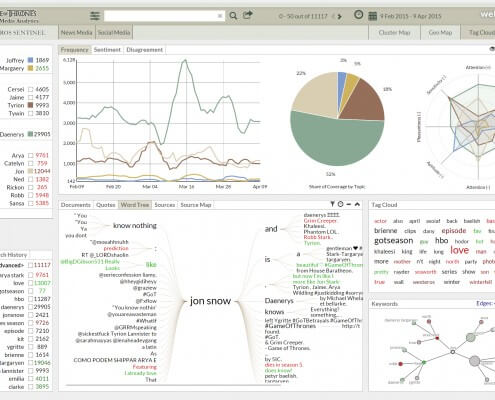
Task: Select the Word Tree tab
Action: point(135,205)
